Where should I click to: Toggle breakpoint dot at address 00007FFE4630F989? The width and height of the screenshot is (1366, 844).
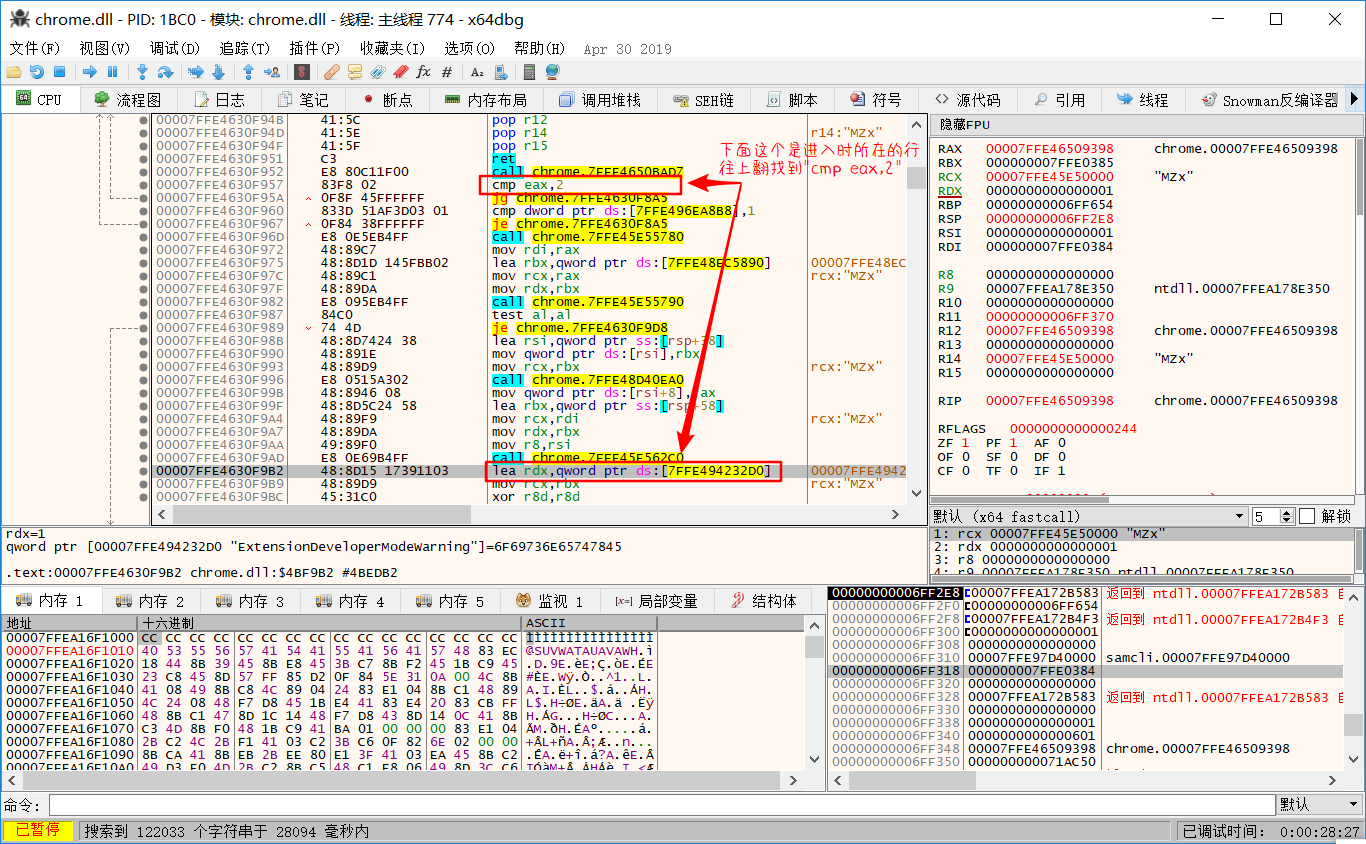click(144, 328)
